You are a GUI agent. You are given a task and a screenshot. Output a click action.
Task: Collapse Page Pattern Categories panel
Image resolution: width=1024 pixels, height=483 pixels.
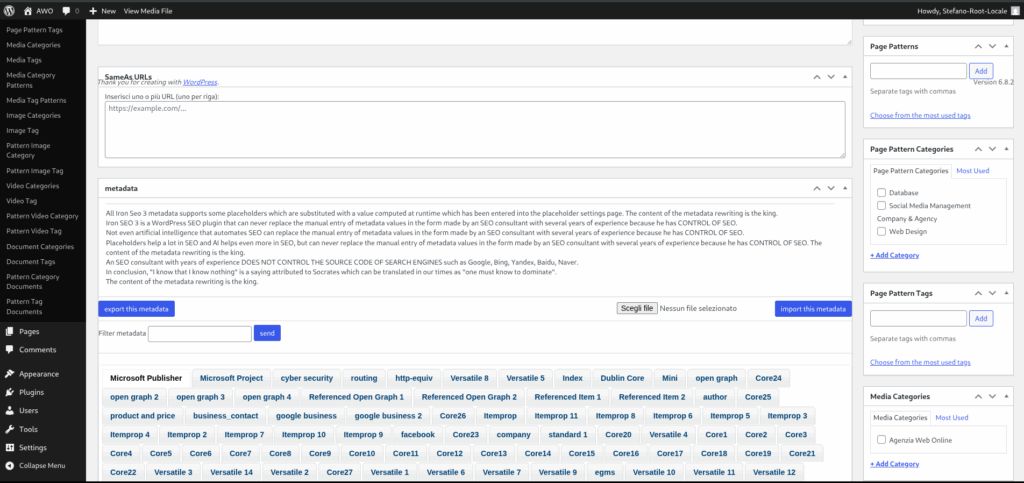click(x=1006, y=149)
